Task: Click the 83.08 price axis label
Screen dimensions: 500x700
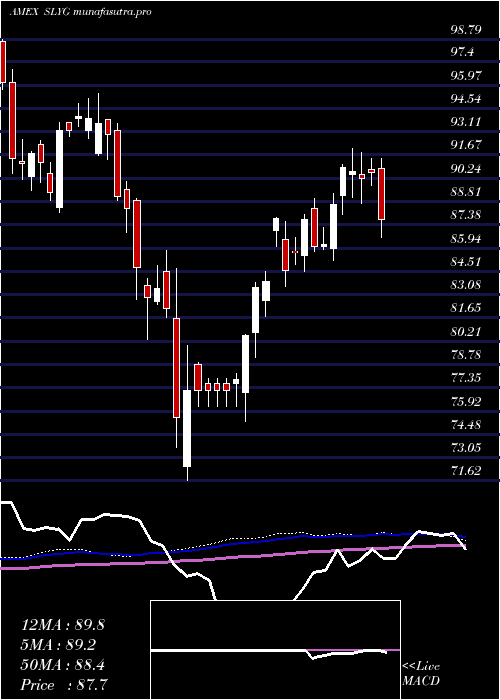Action: (x=466, y=285)
